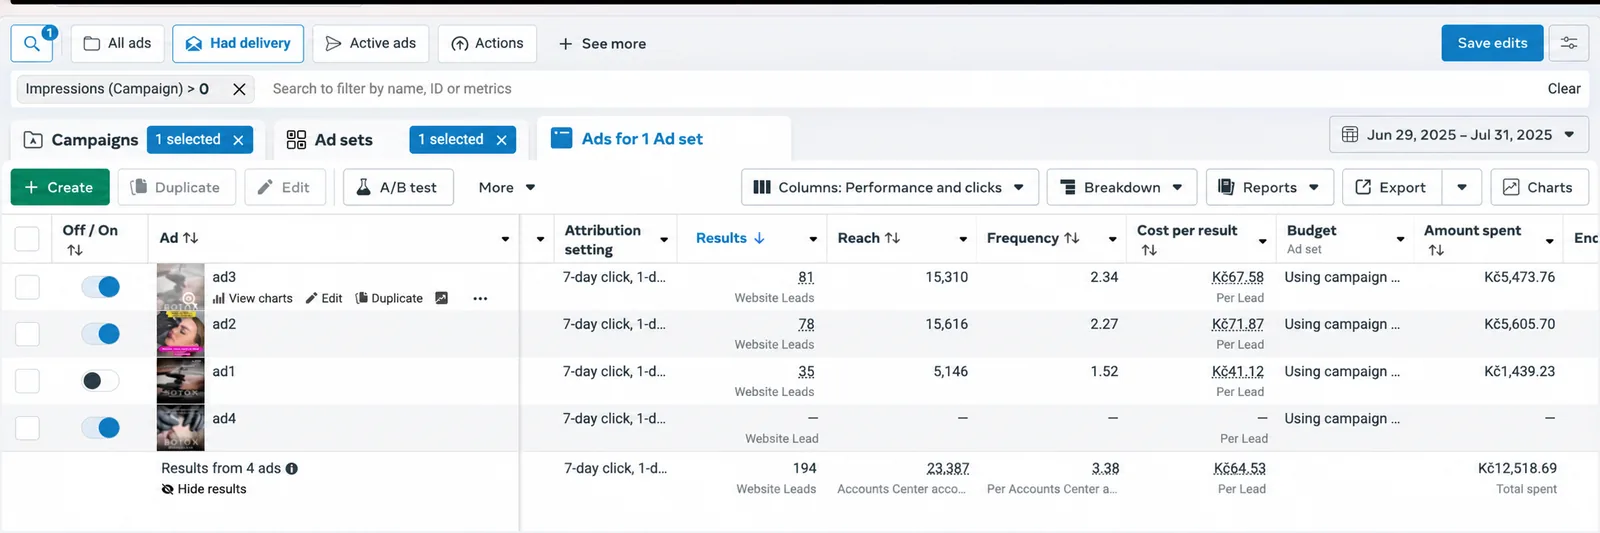This screenshot has width=1600, height=533.
Task: Click the info icon beside Results from 4 ads
Action: tap(292, 468)
